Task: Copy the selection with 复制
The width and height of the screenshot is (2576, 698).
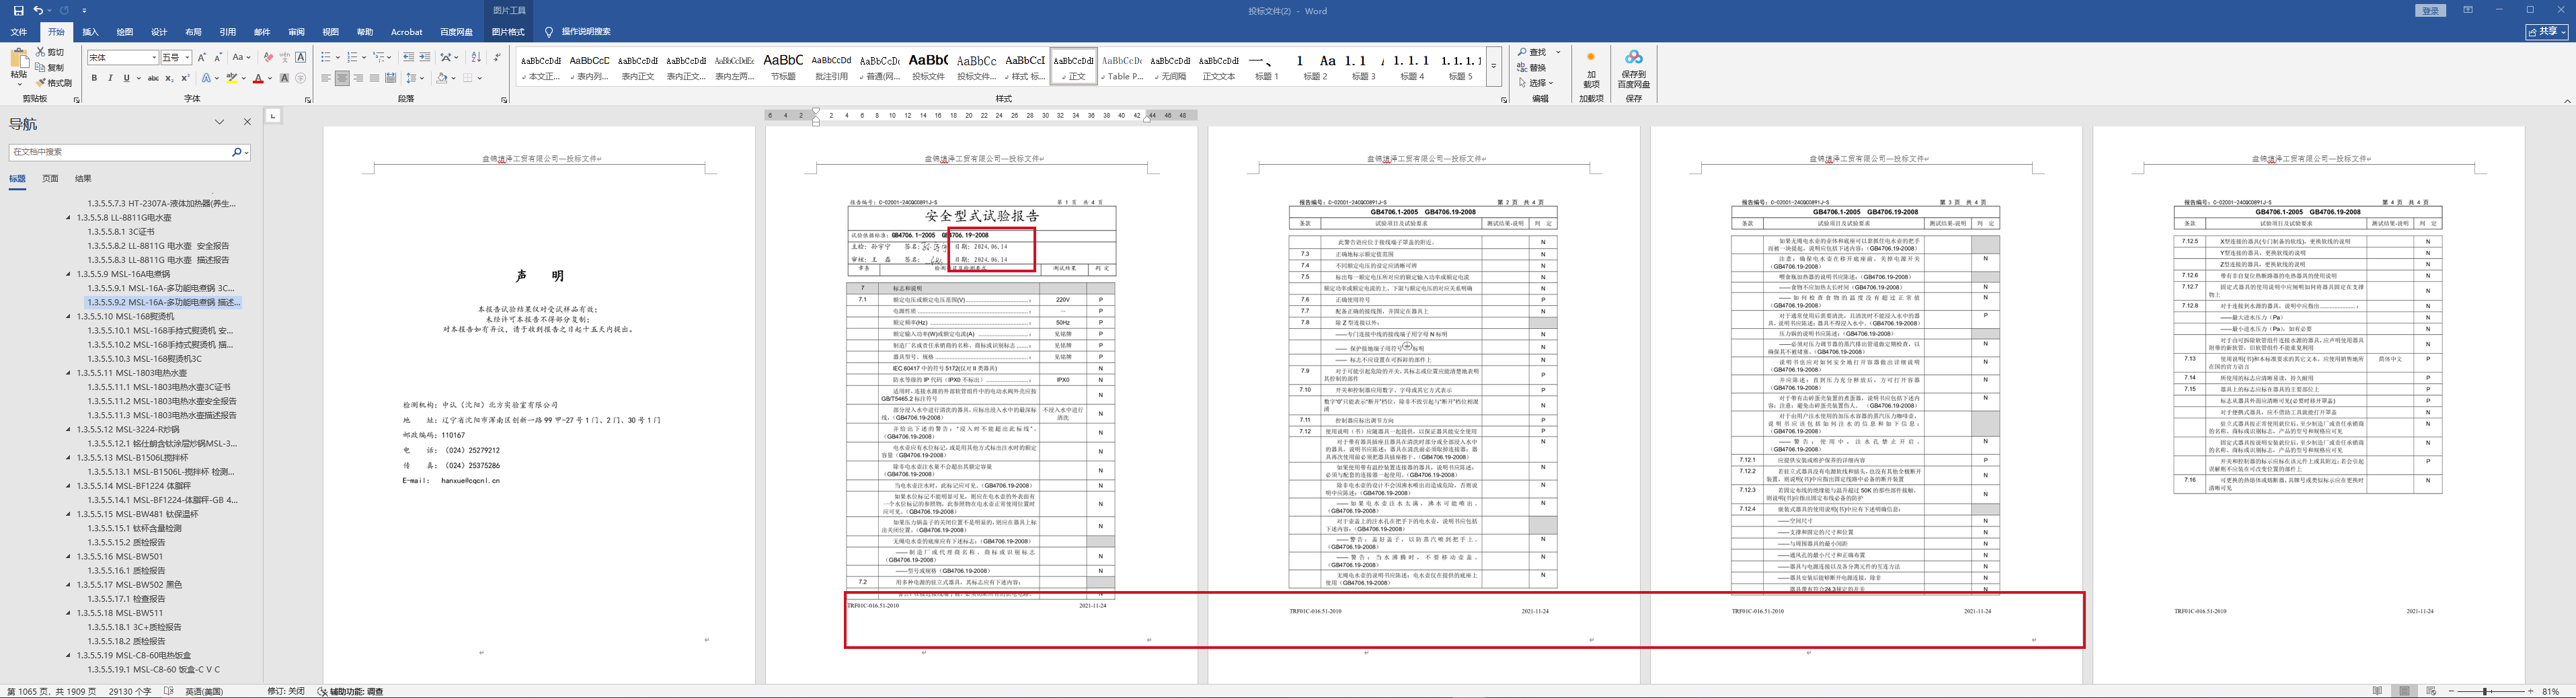Action: click(x=50, y=67)
